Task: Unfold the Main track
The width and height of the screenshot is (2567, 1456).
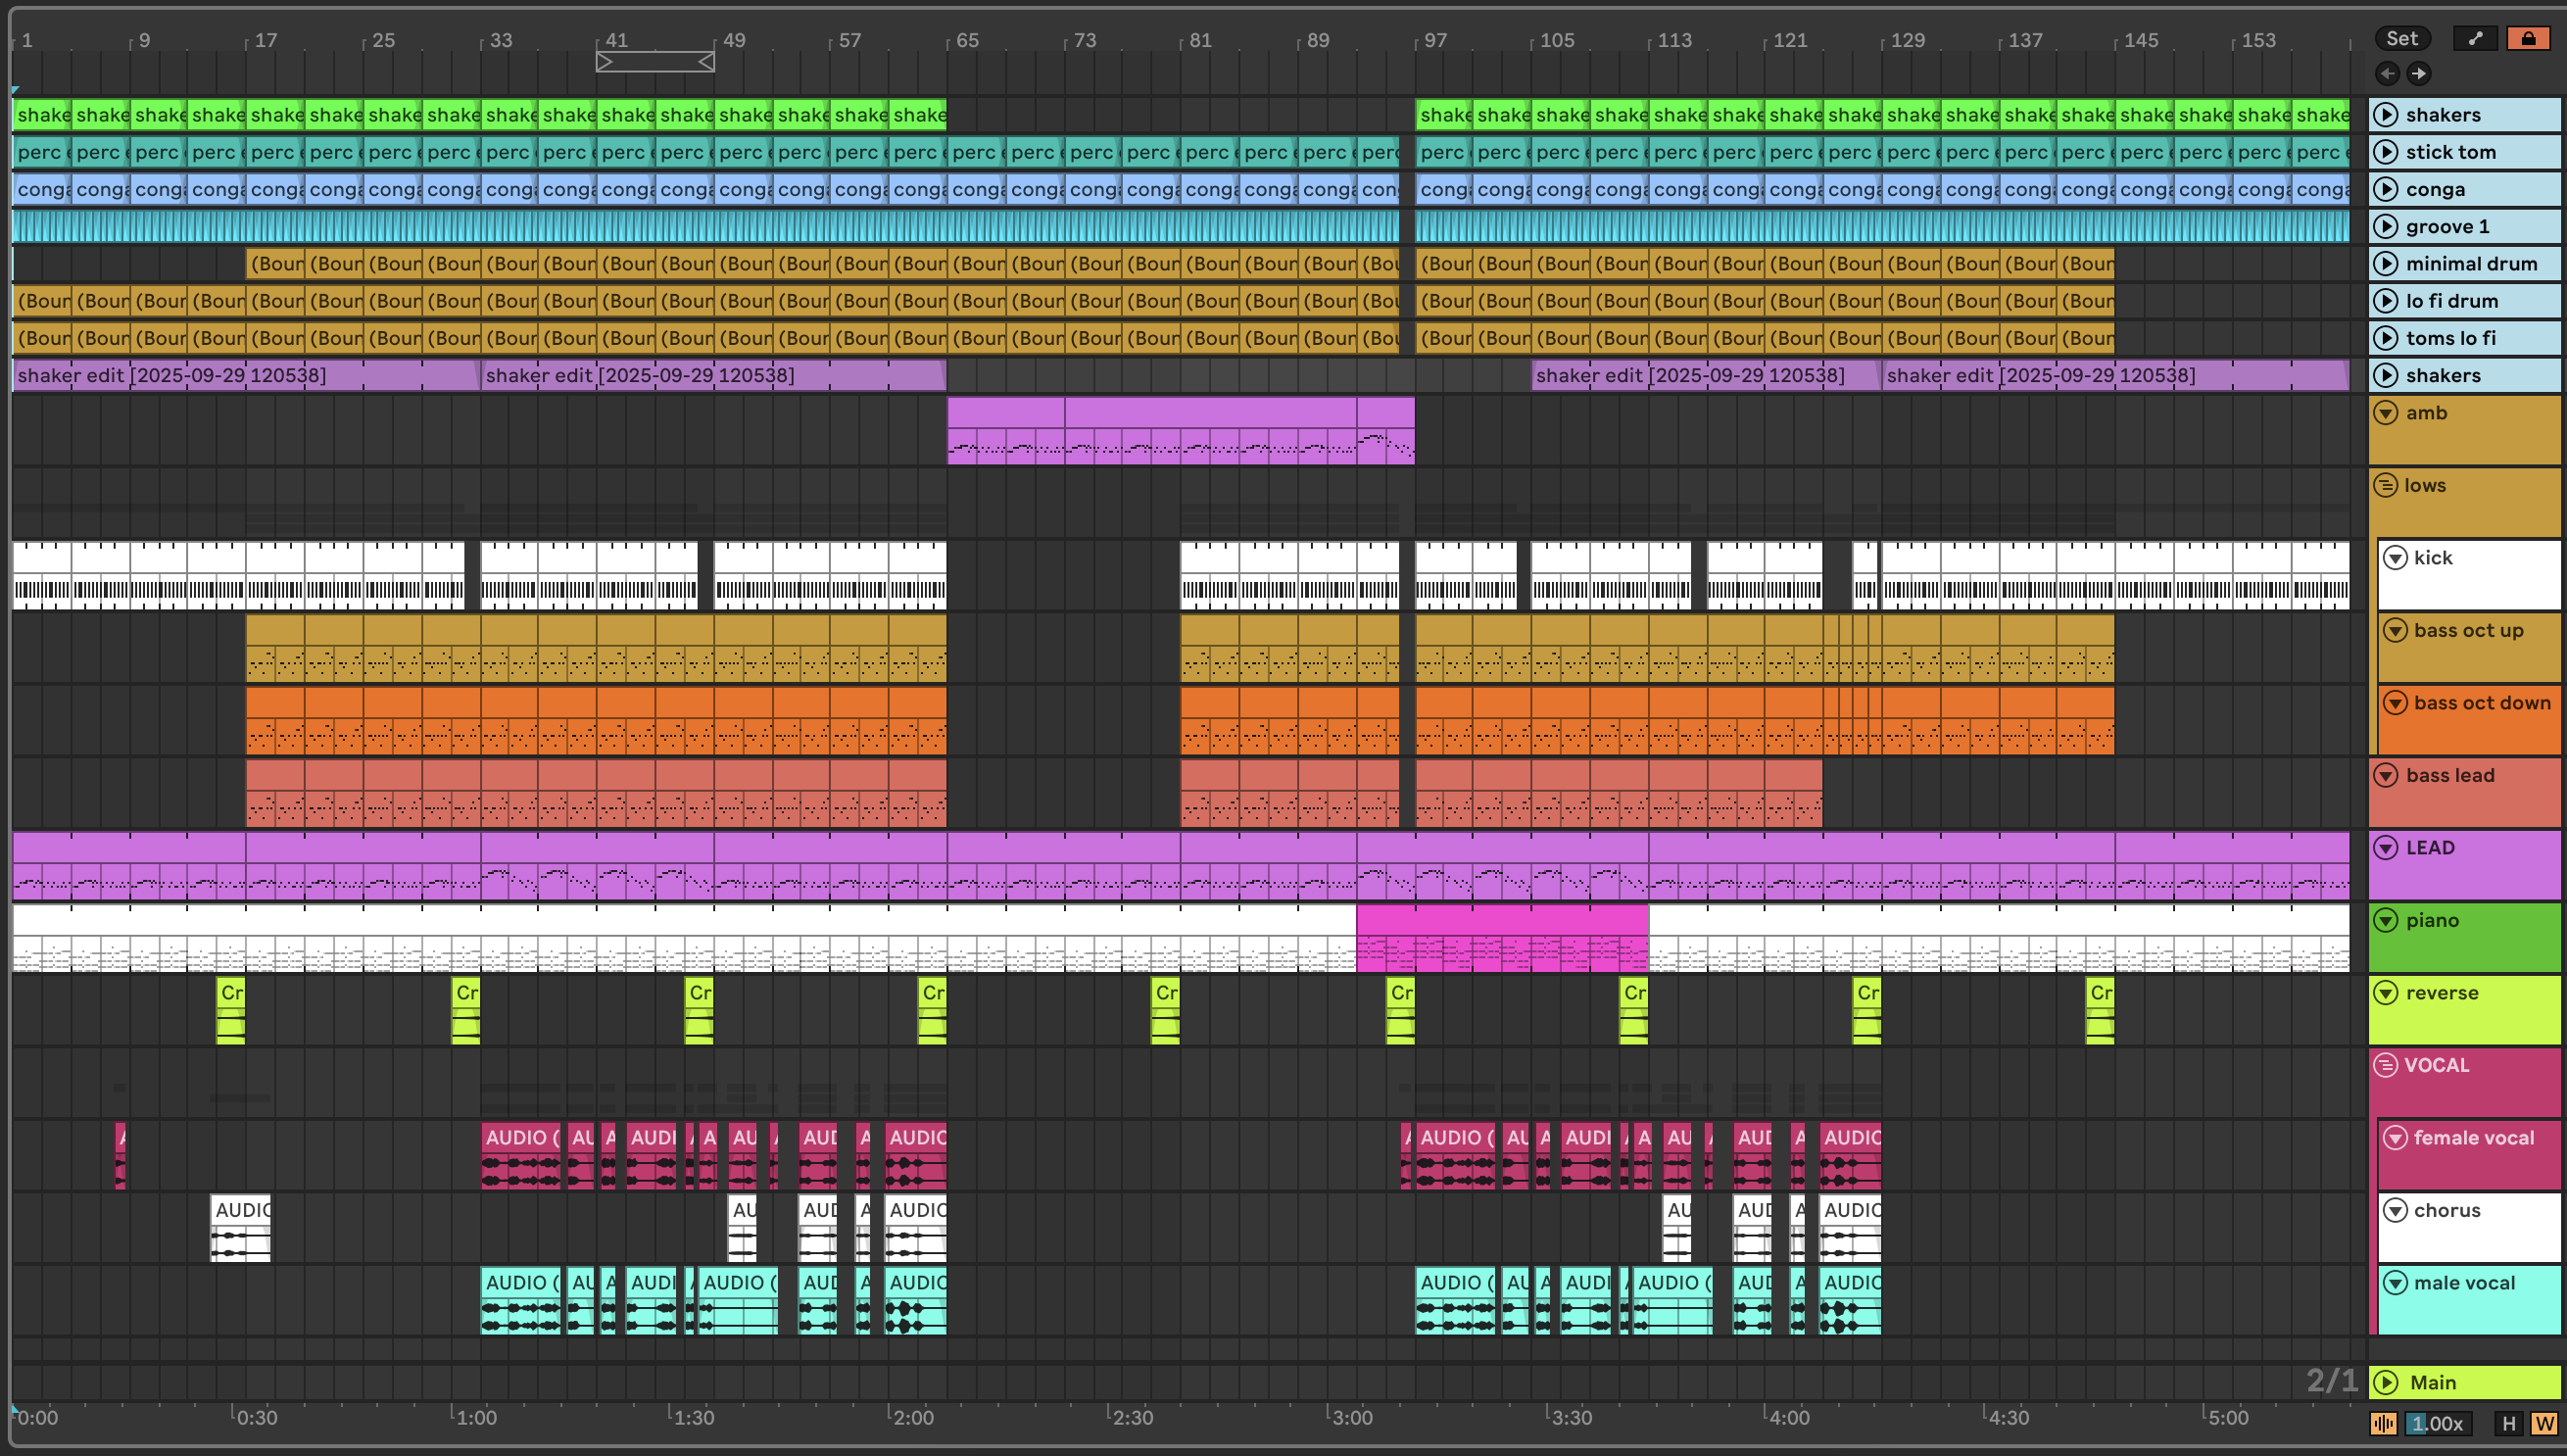Action: (x=2386, y=1382)
